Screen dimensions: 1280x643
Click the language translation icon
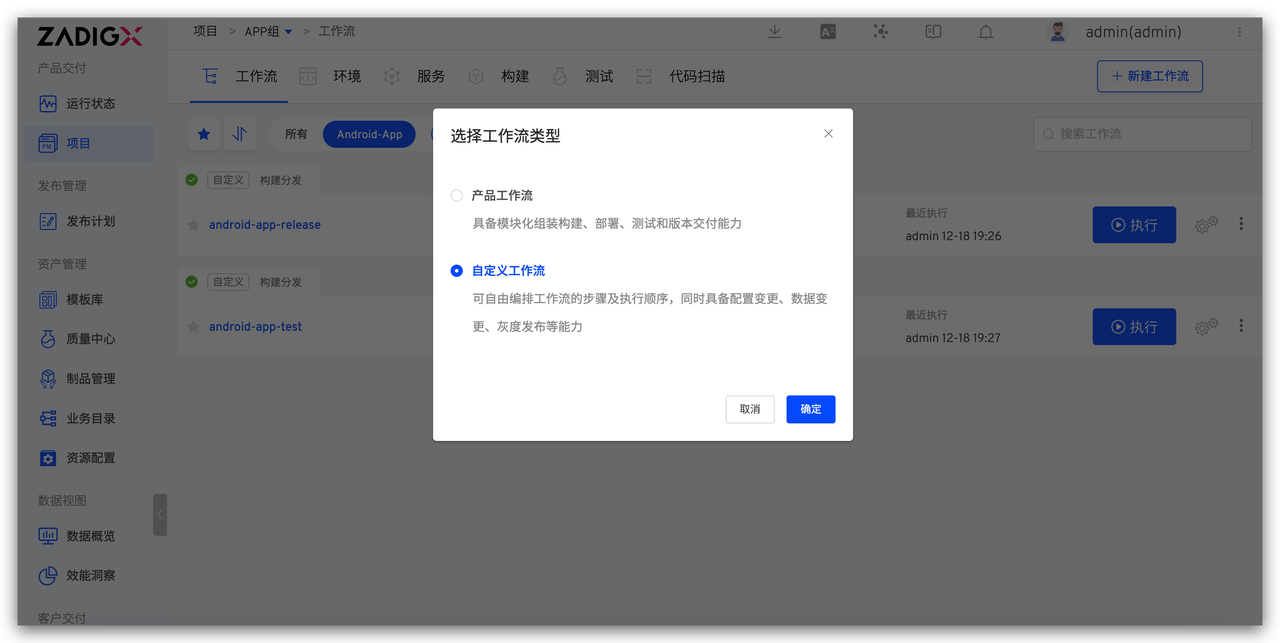coord(827,32)
